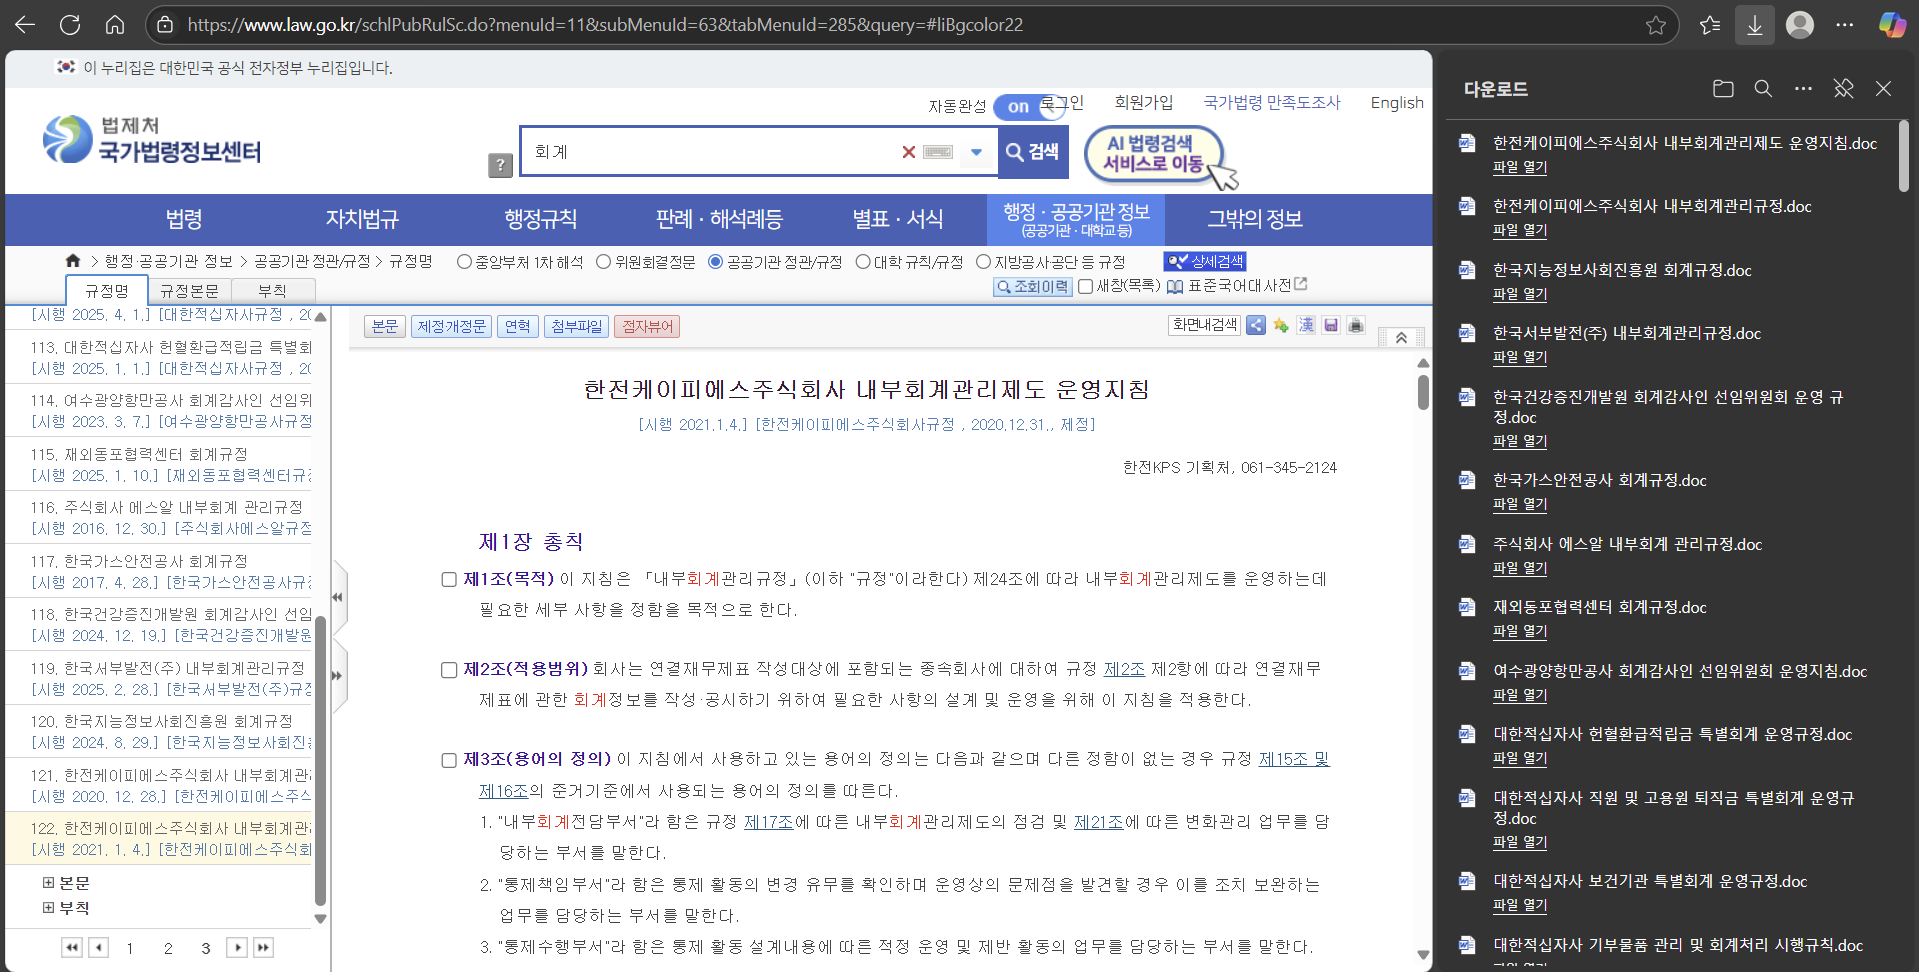The width and height of the screenshot is (1919, 972).
Task: Open browser Favorites list icon
Action: click(x=1710, y=25)
